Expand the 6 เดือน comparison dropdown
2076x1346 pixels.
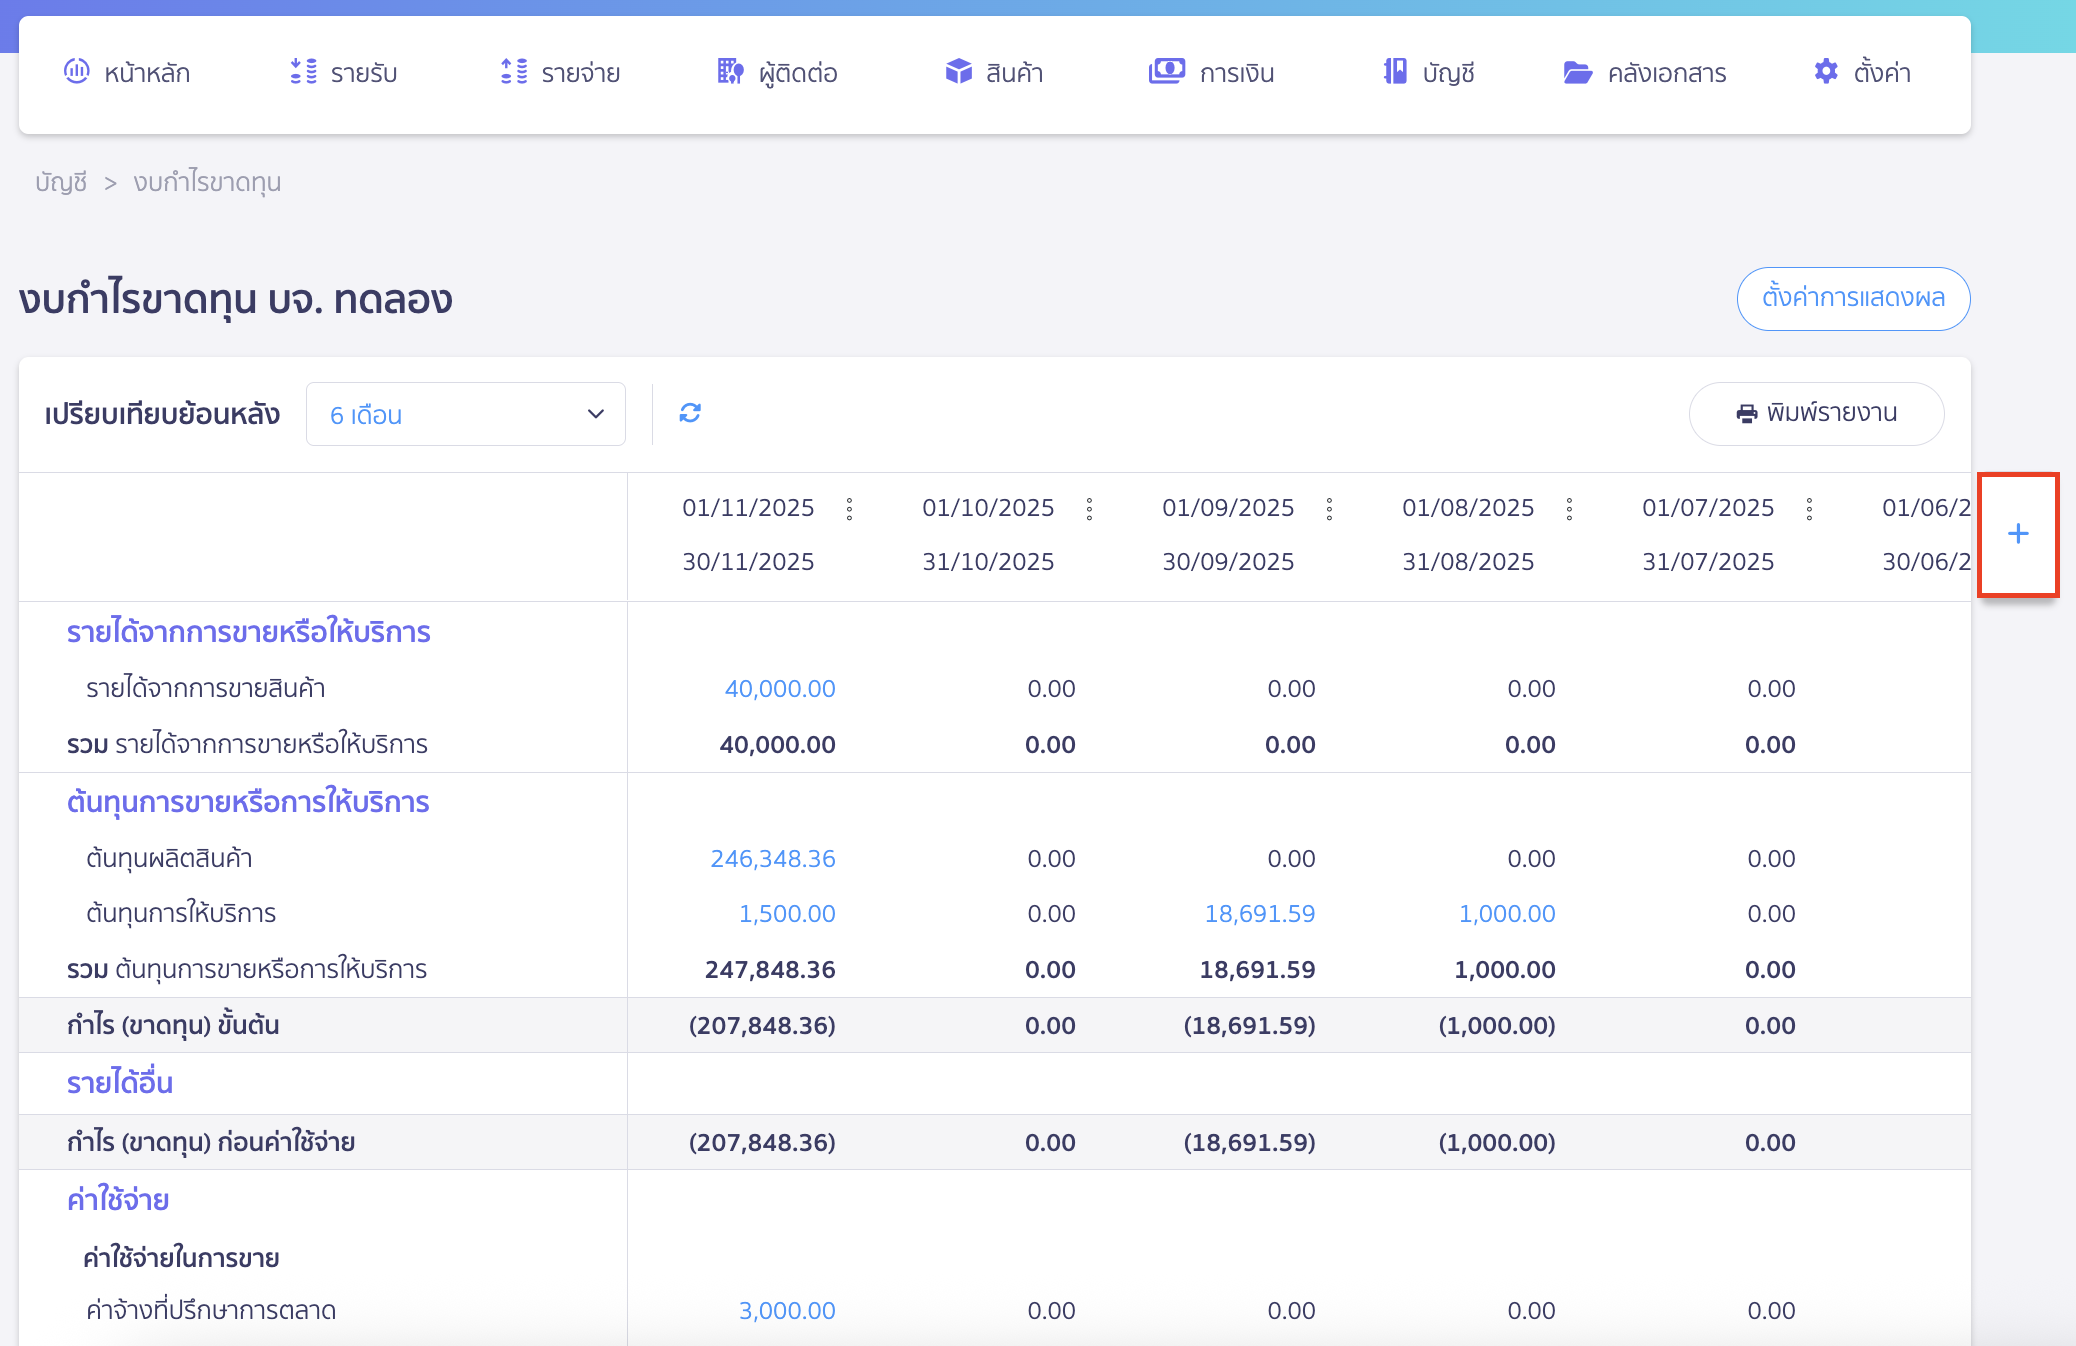[x=466, y=414]
